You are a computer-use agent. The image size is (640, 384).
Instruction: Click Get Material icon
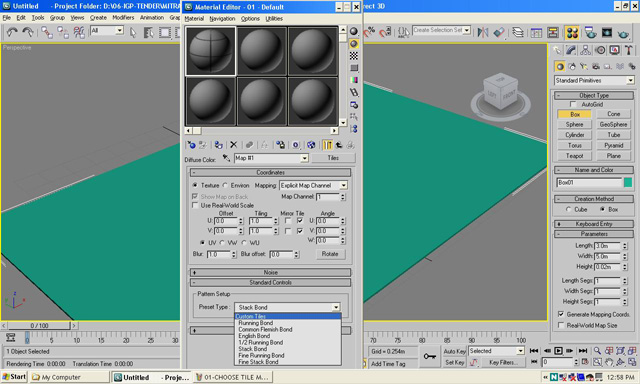(191, 145)
